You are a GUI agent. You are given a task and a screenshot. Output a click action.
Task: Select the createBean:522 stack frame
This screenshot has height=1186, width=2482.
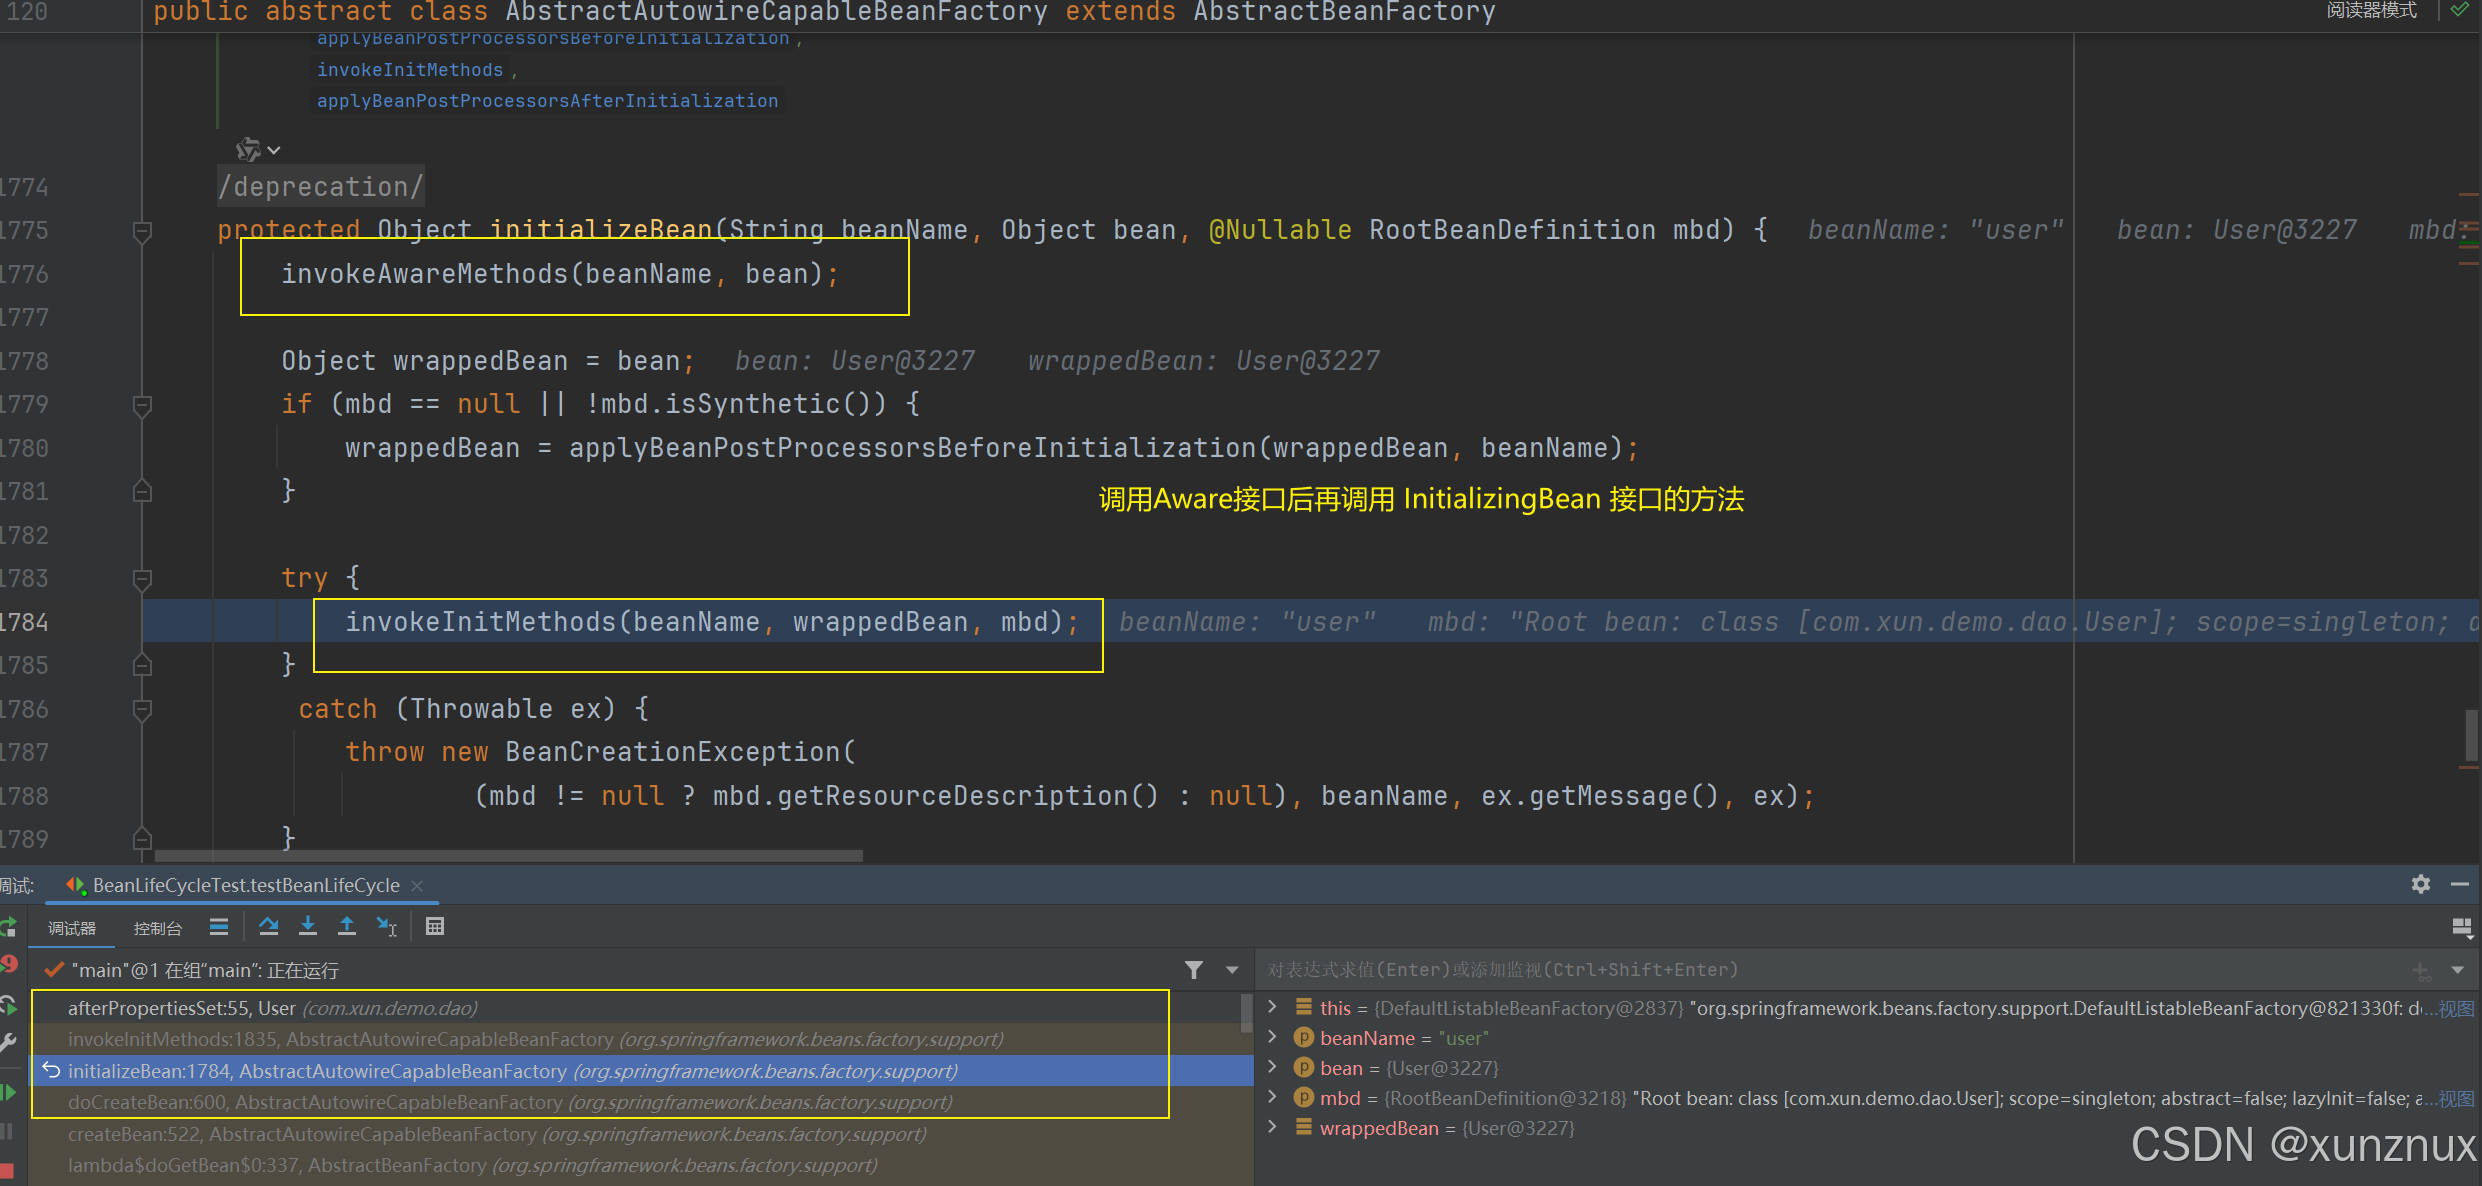pyautogui.click(x=640, y=1134)
